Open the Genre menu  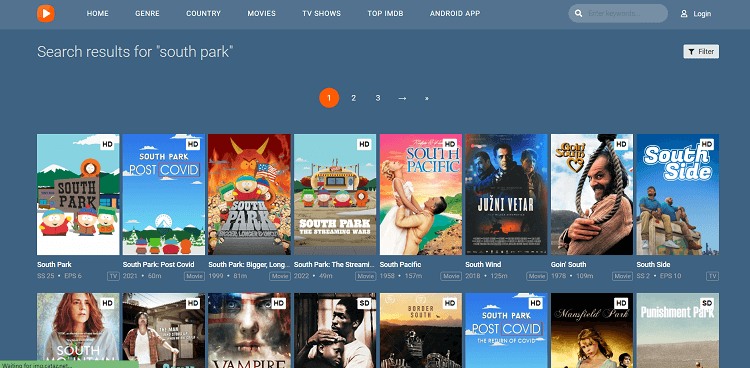point(147,13)
